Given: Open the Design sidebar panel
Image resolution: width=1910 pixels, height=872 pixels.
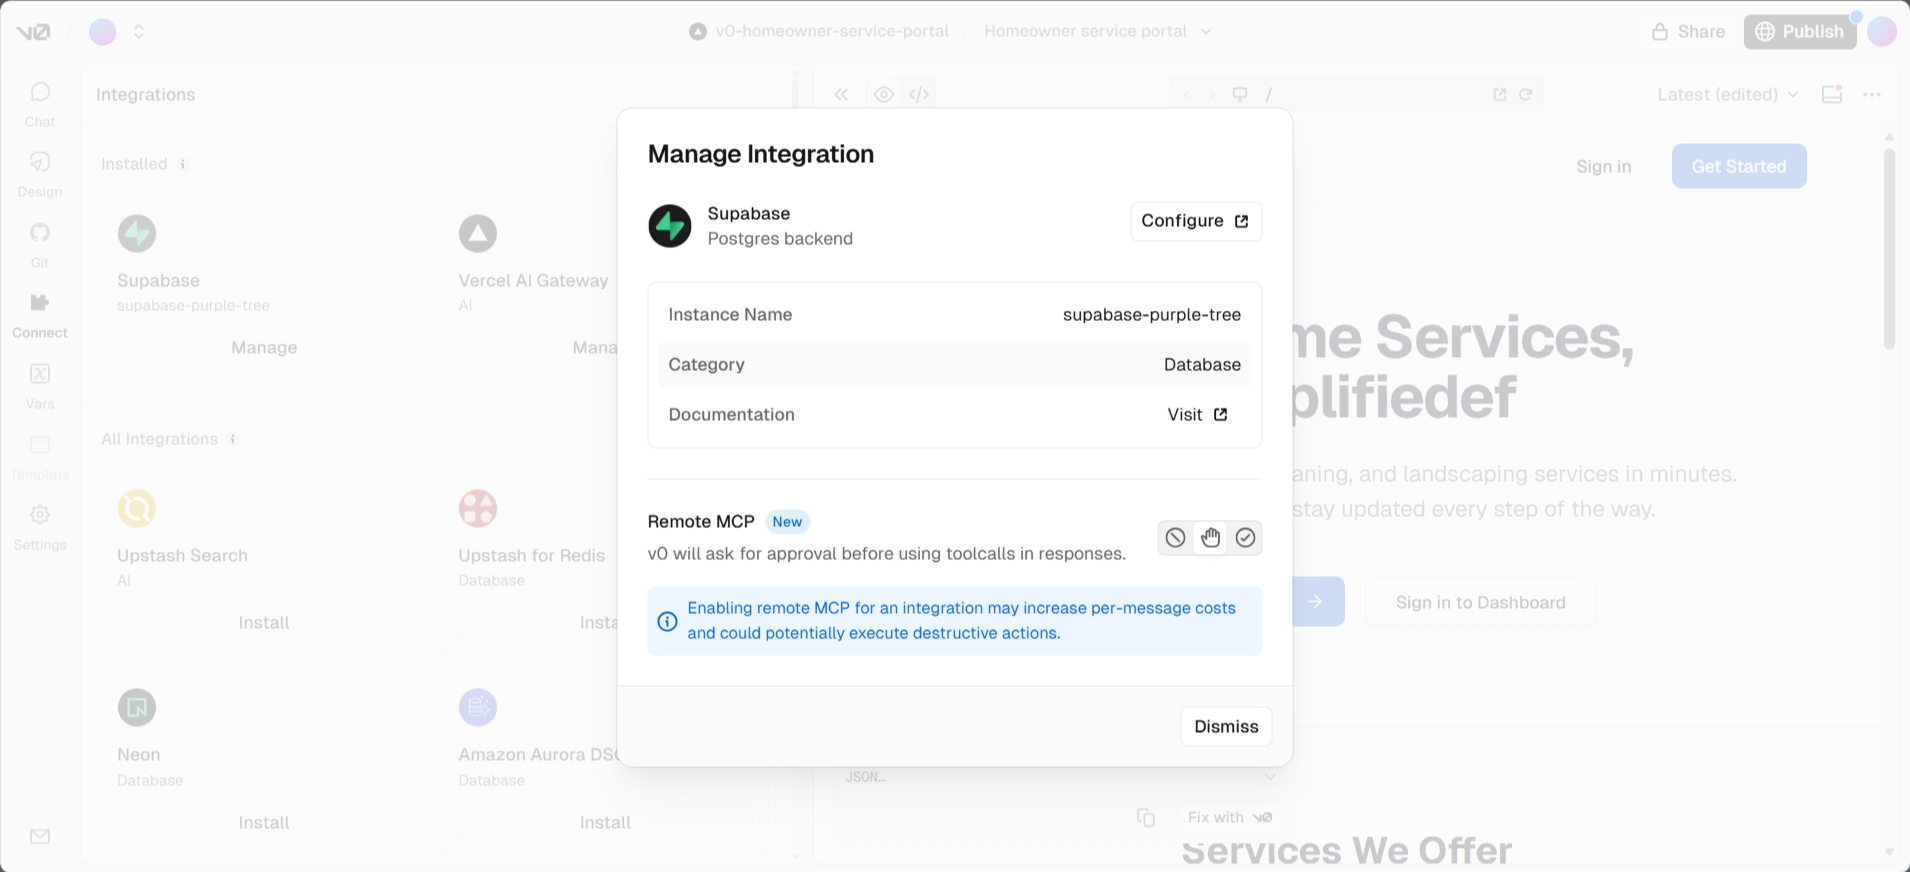Looking at the screenshot, I should (x=40, y=174).
